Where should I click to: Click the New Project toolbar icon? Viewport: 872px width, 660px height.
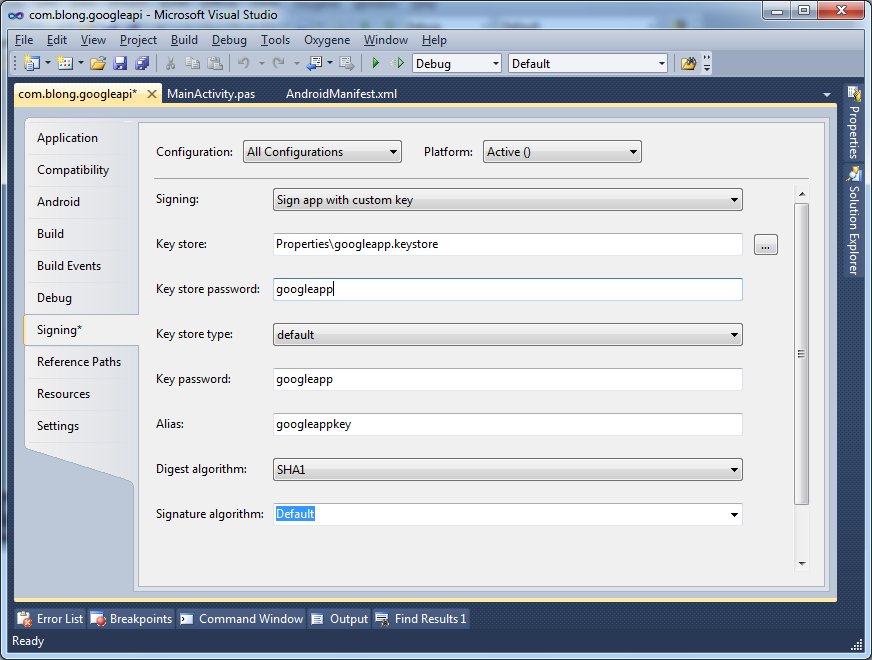pyautogui.click(x=31, y=64)
